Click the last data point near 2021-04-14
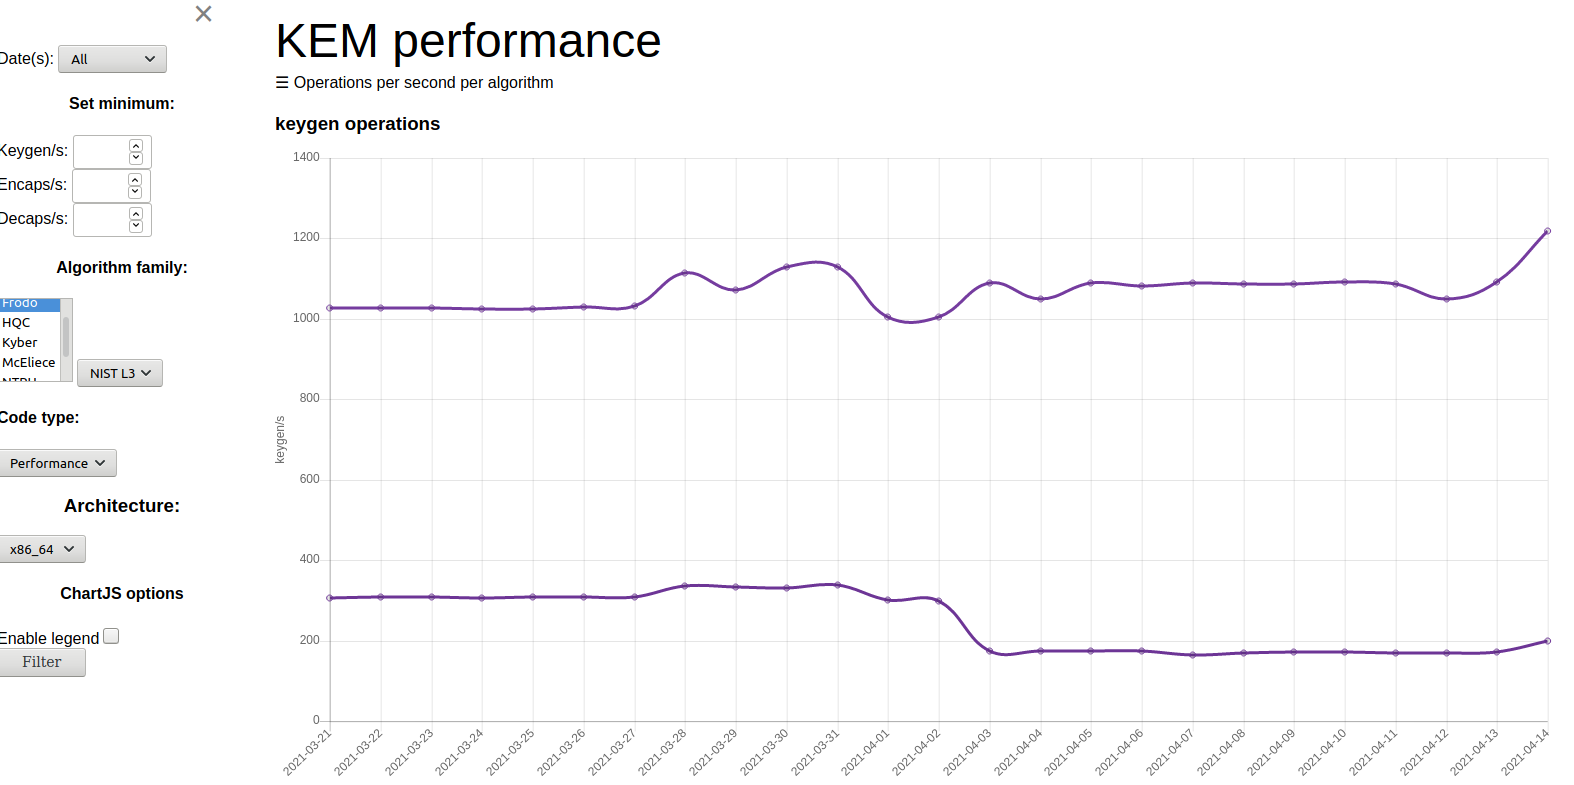The width and height of the screenshot is (1574, 785). (1546, 230)
